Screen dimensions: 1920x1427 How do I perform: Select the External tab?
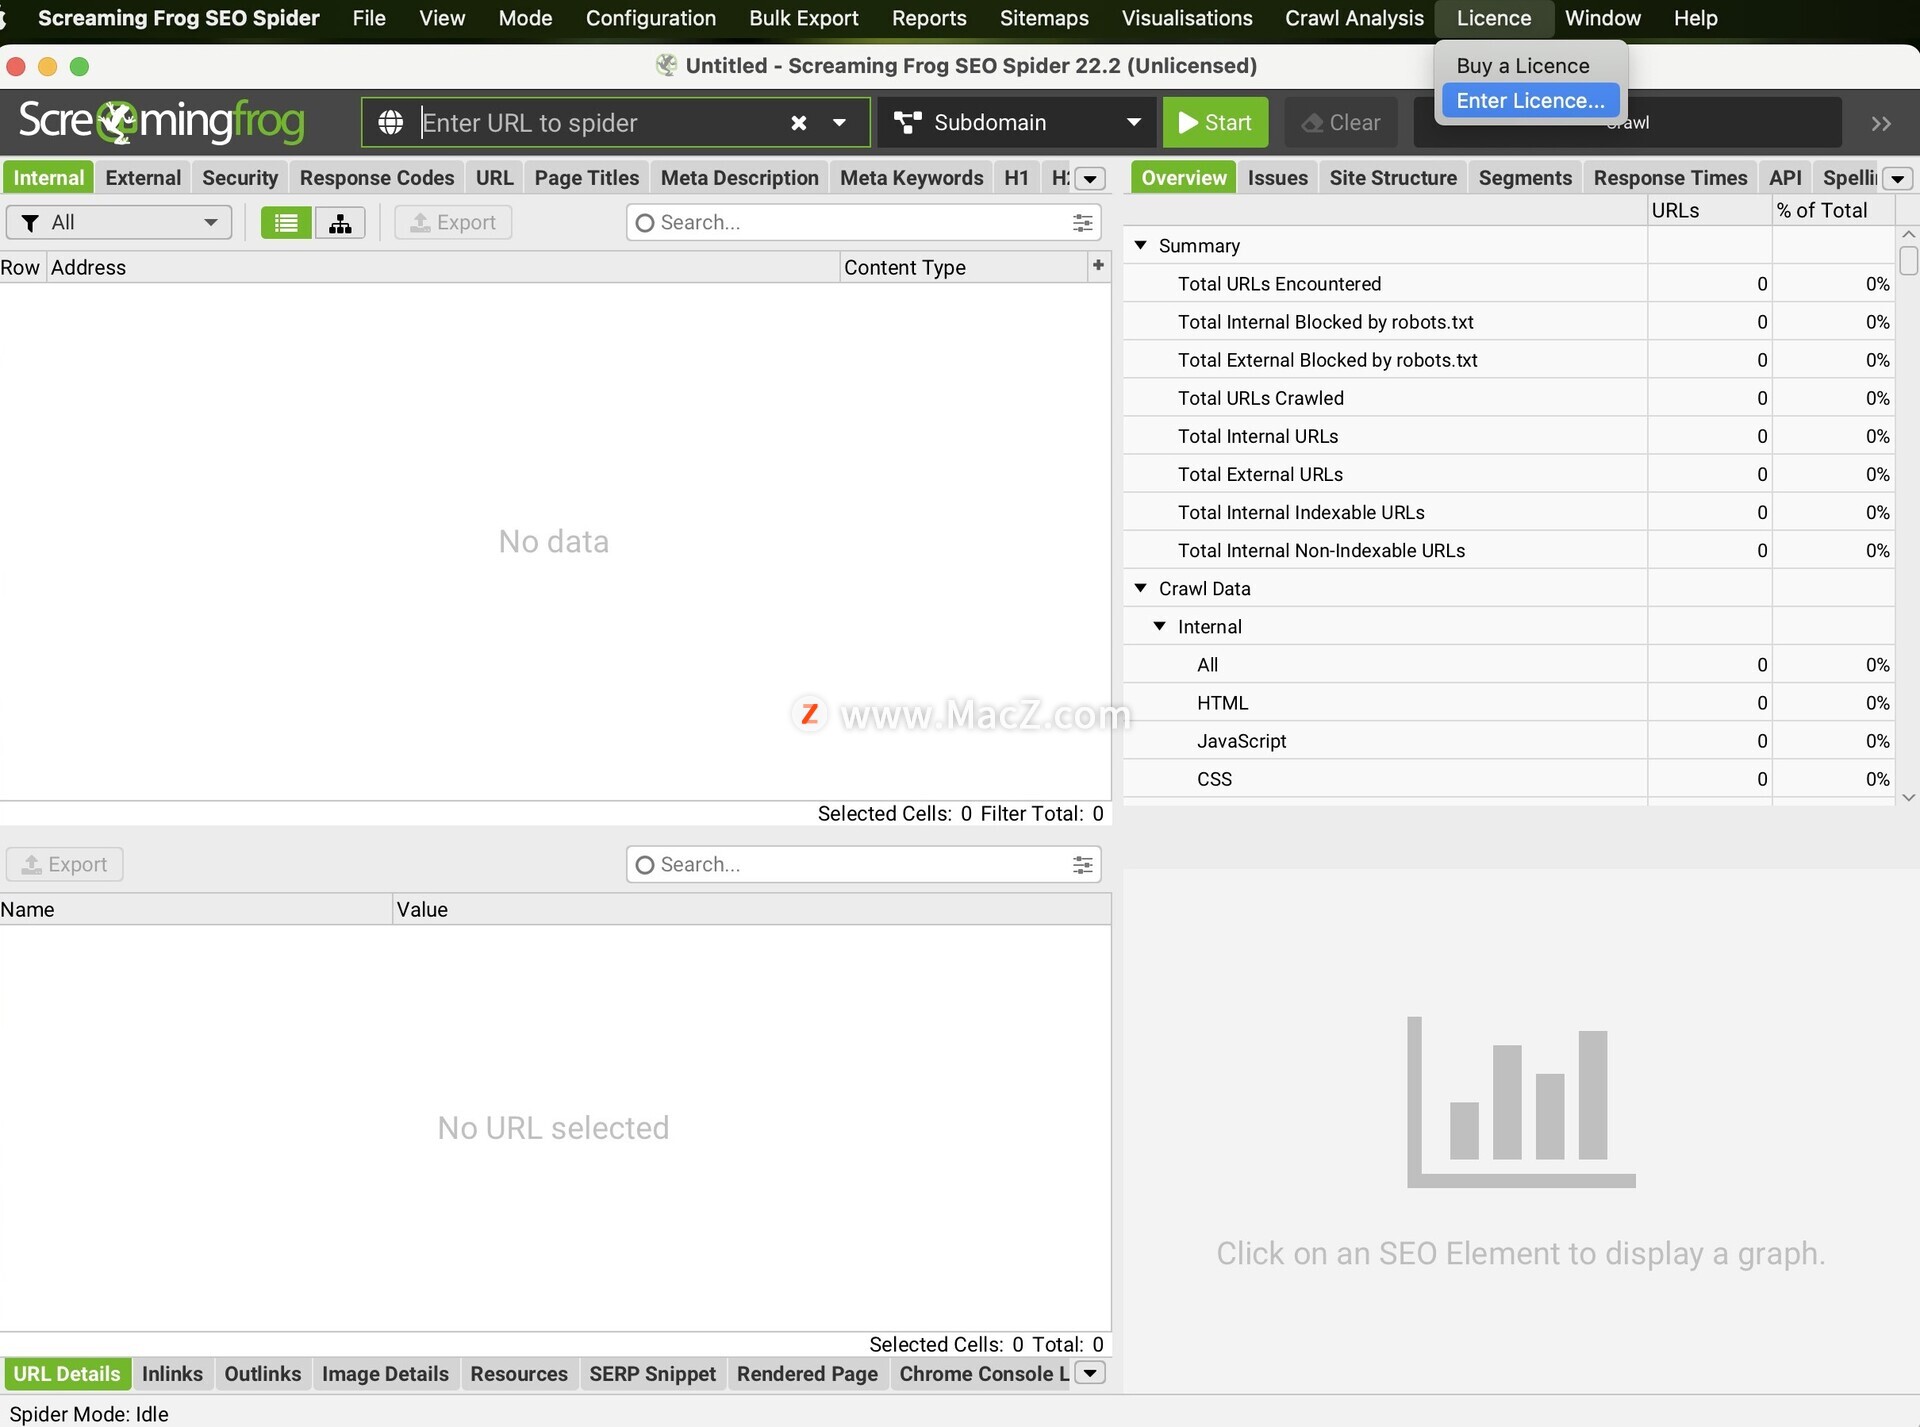click(143, 178)
